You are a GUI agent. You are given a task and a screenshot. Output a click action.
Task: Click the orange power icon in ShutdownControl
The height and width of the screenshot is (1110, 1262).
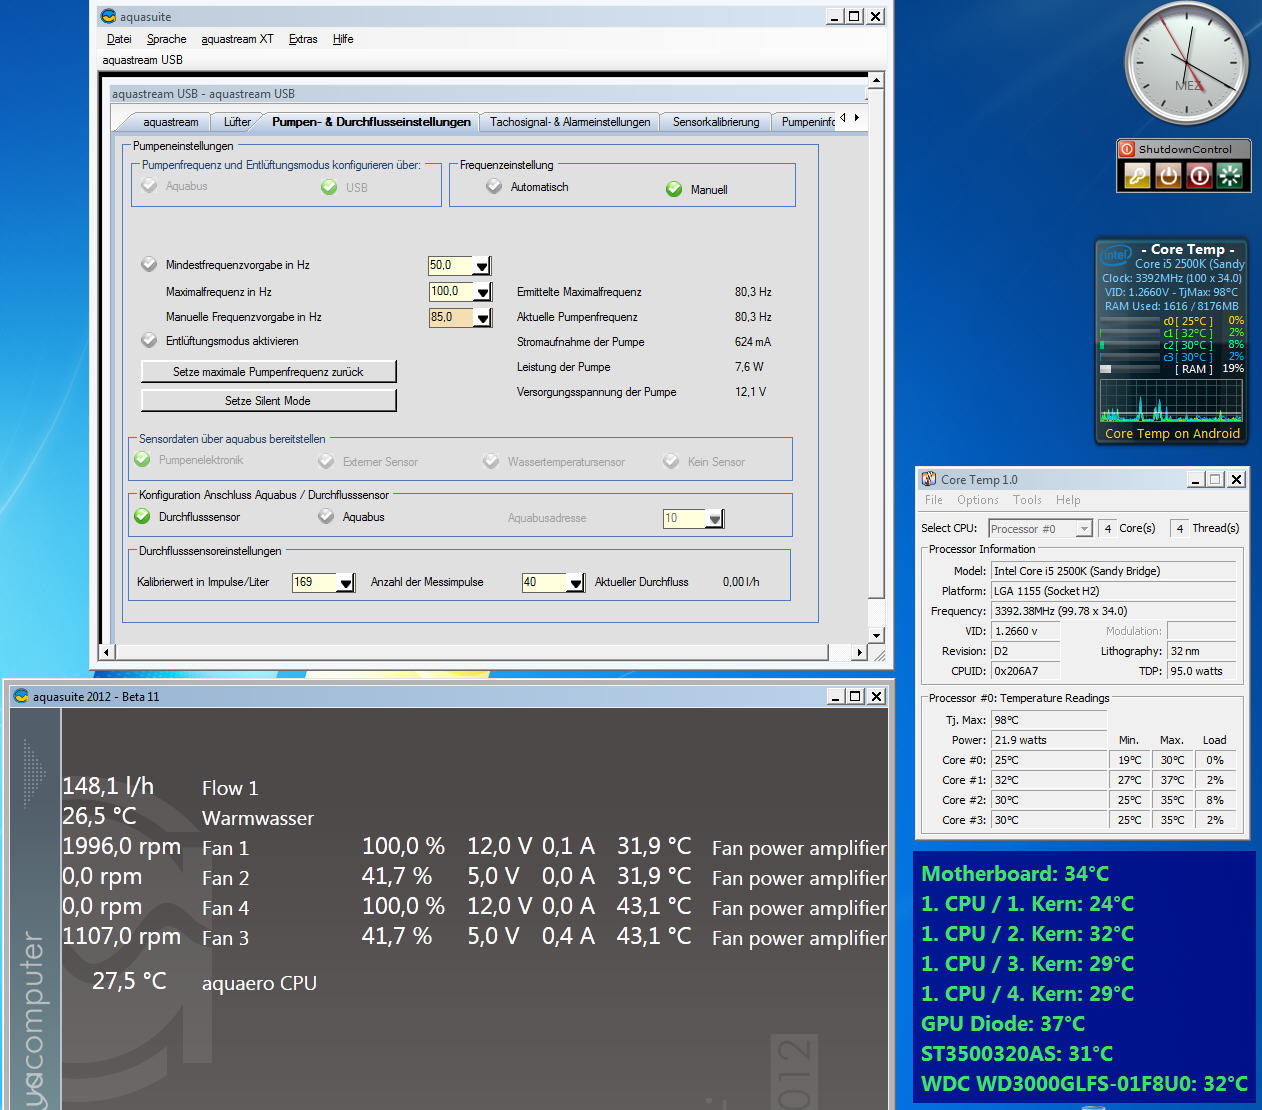click(1168, 176)
